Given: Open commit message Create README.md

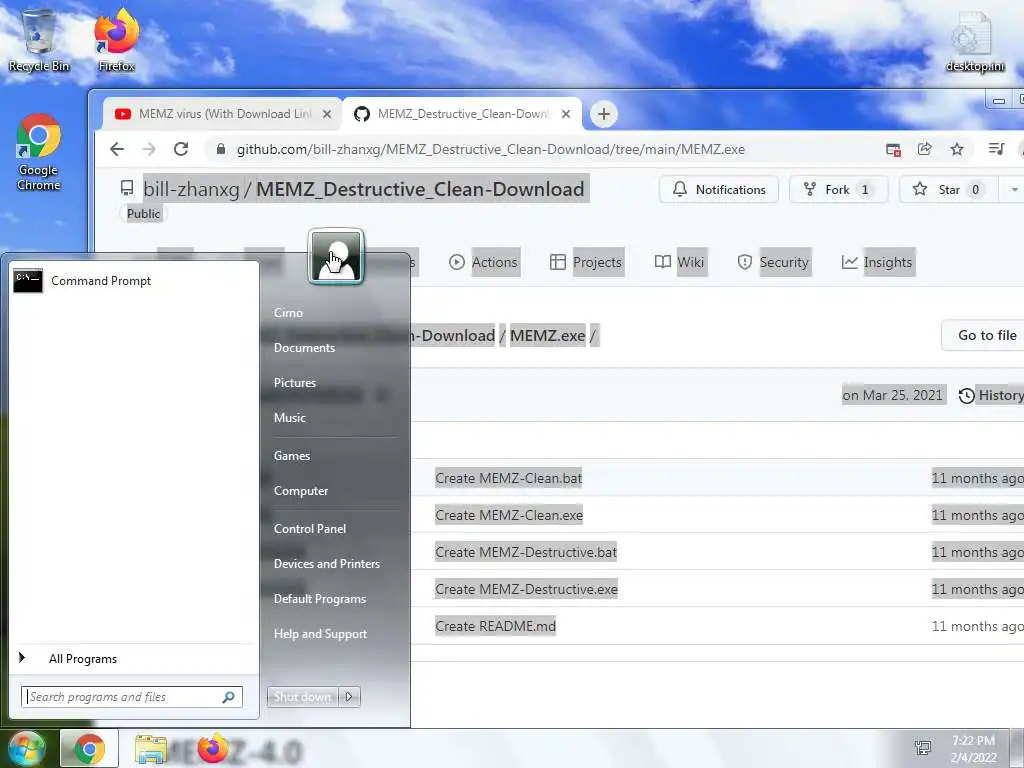Looking at the screenshot, I should pos(496,626).
